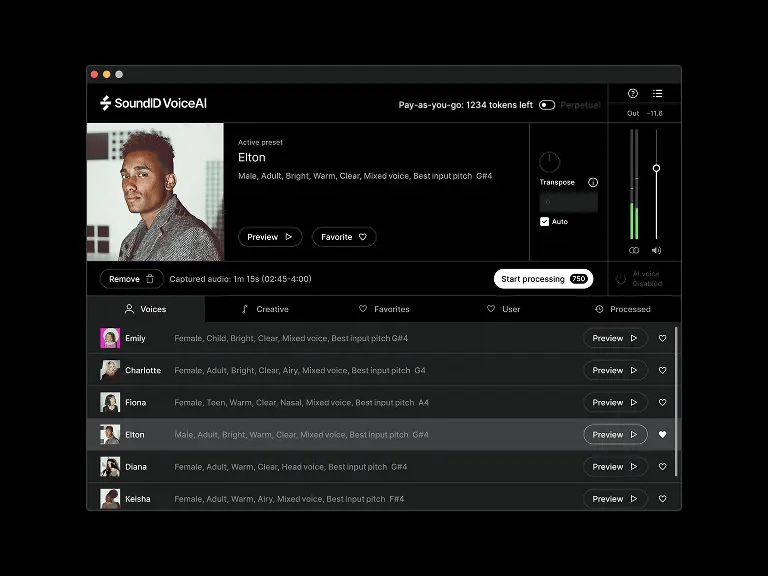This screenshot has width=768, height=576.
Task: Click the Start processing button
Action: 543,279
